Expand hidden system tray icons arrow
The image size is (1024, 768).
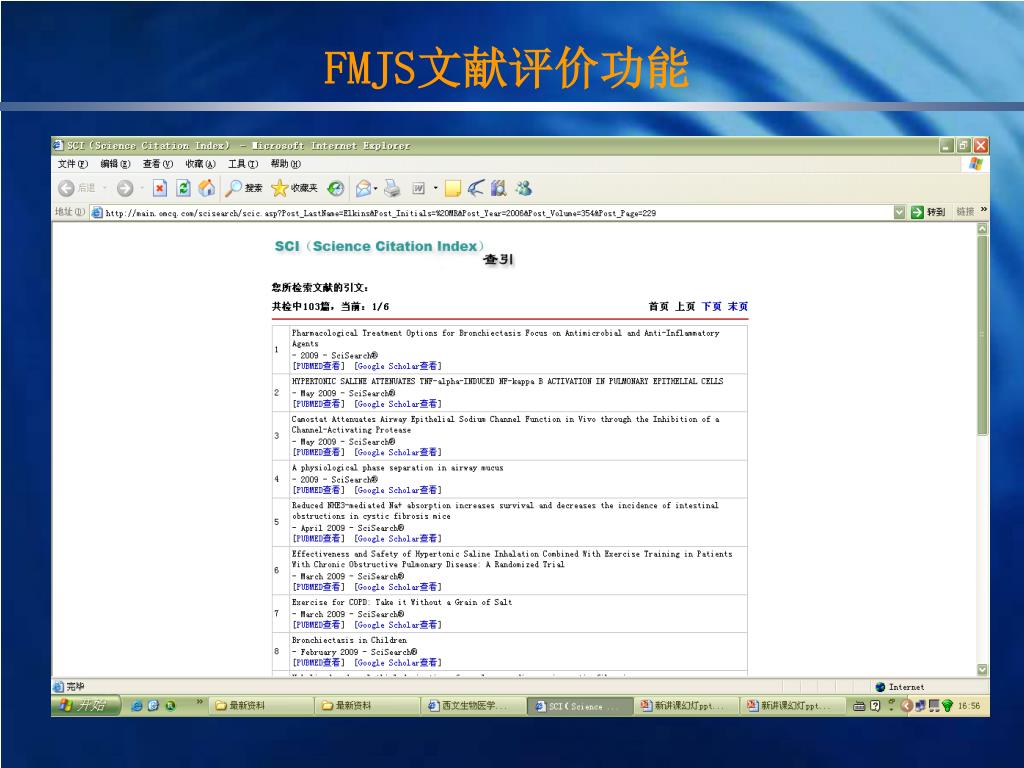tap(906, 706)
